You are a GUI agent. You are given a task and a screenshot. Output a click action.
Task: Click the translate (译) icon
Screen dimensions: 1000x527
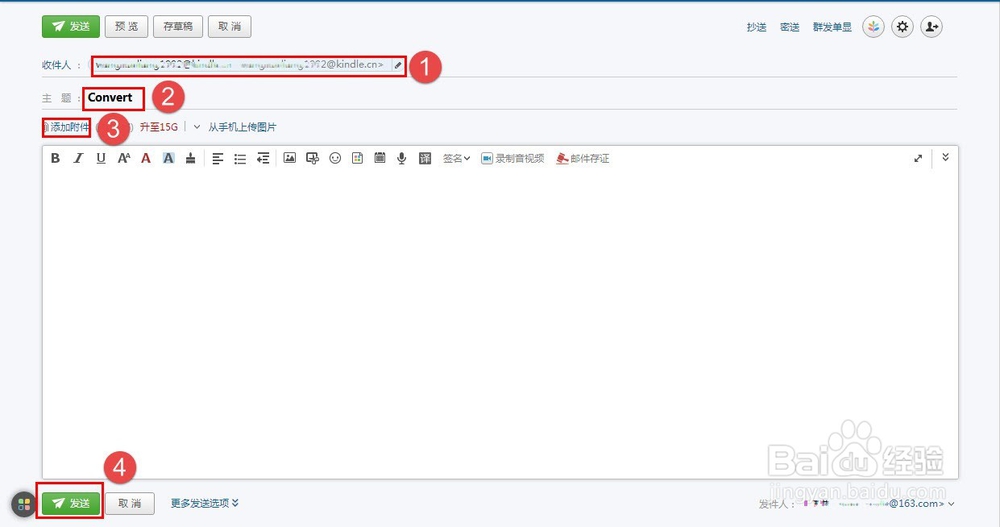[x=425, y=158]
